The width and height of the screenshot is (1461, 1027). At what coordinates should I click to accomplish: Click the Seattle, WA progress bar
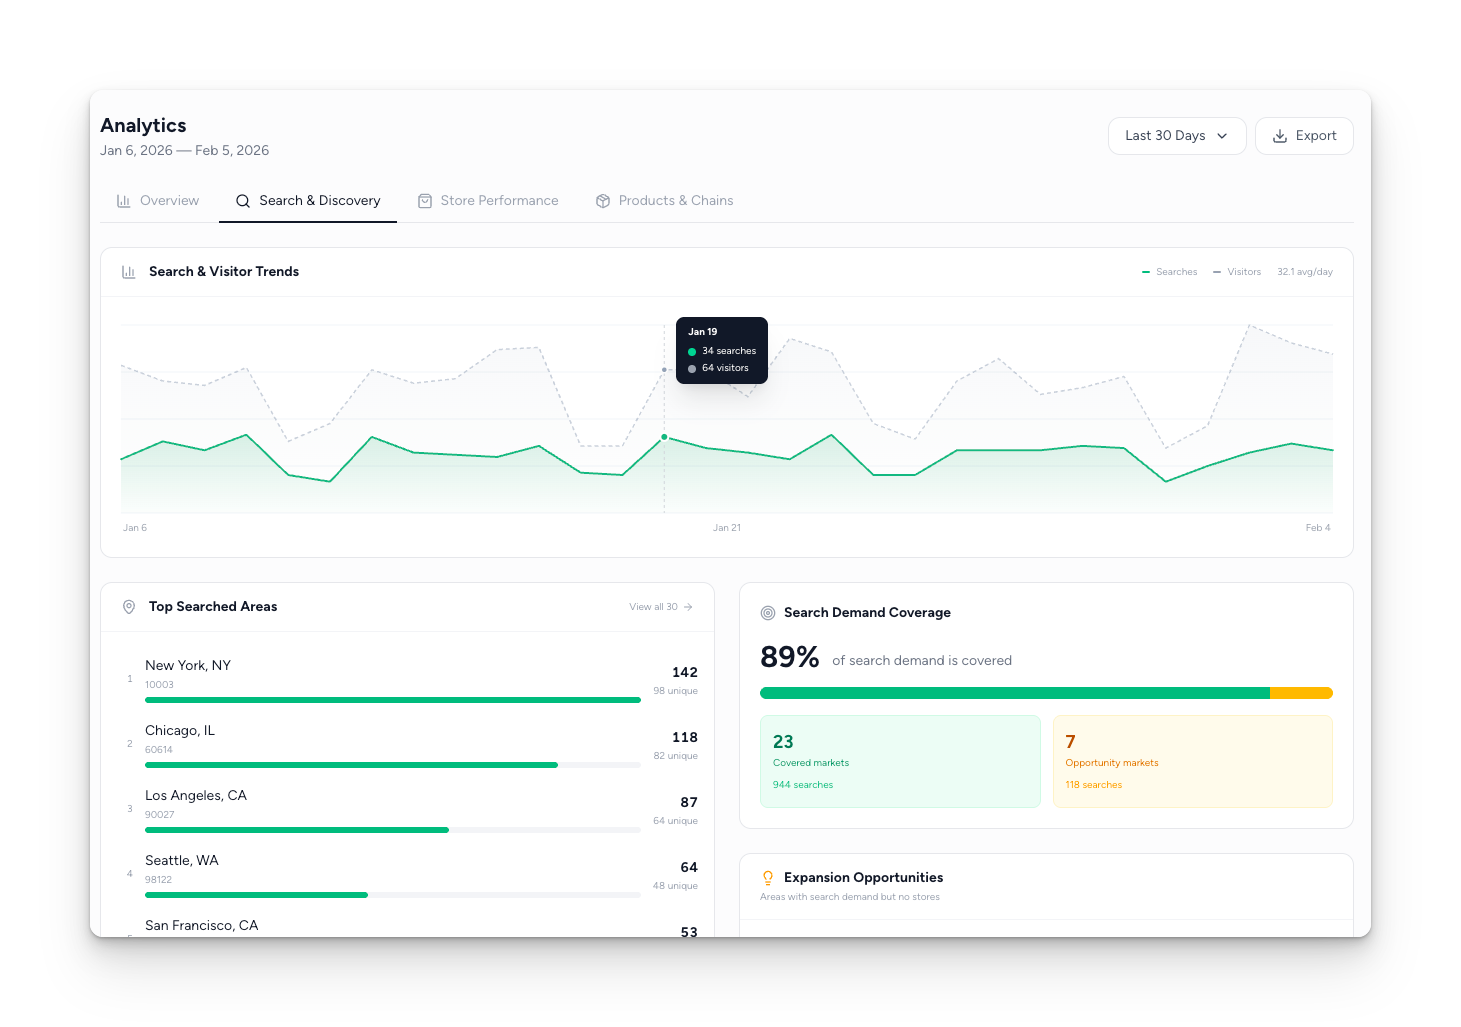(x=393, y=895)
